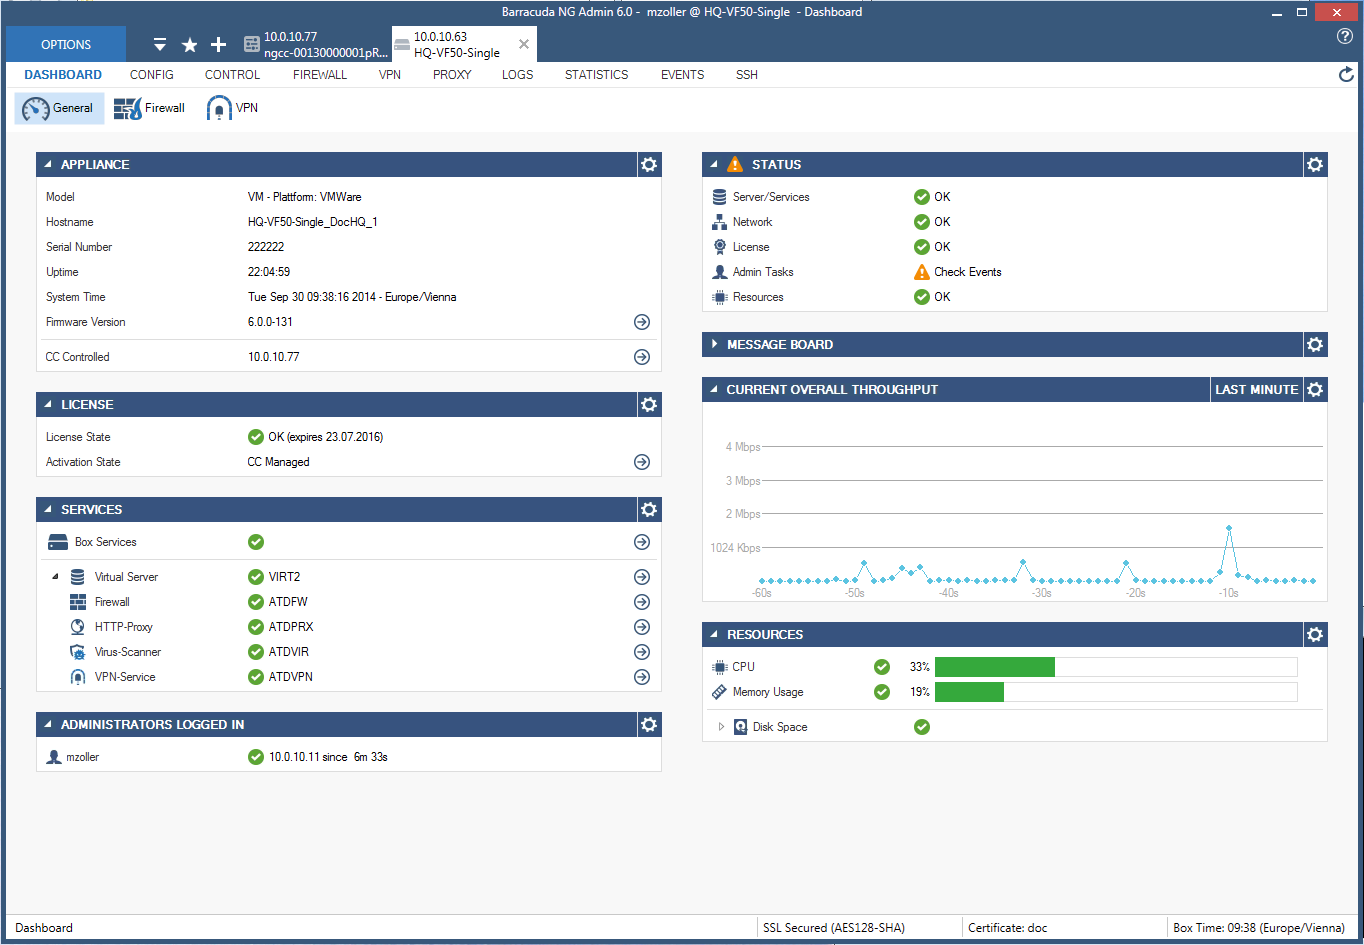Image resolution: width=1364 pixels, height=945 pixels.
Task: Click the CPU usage bar
Action: (1116, 667)
